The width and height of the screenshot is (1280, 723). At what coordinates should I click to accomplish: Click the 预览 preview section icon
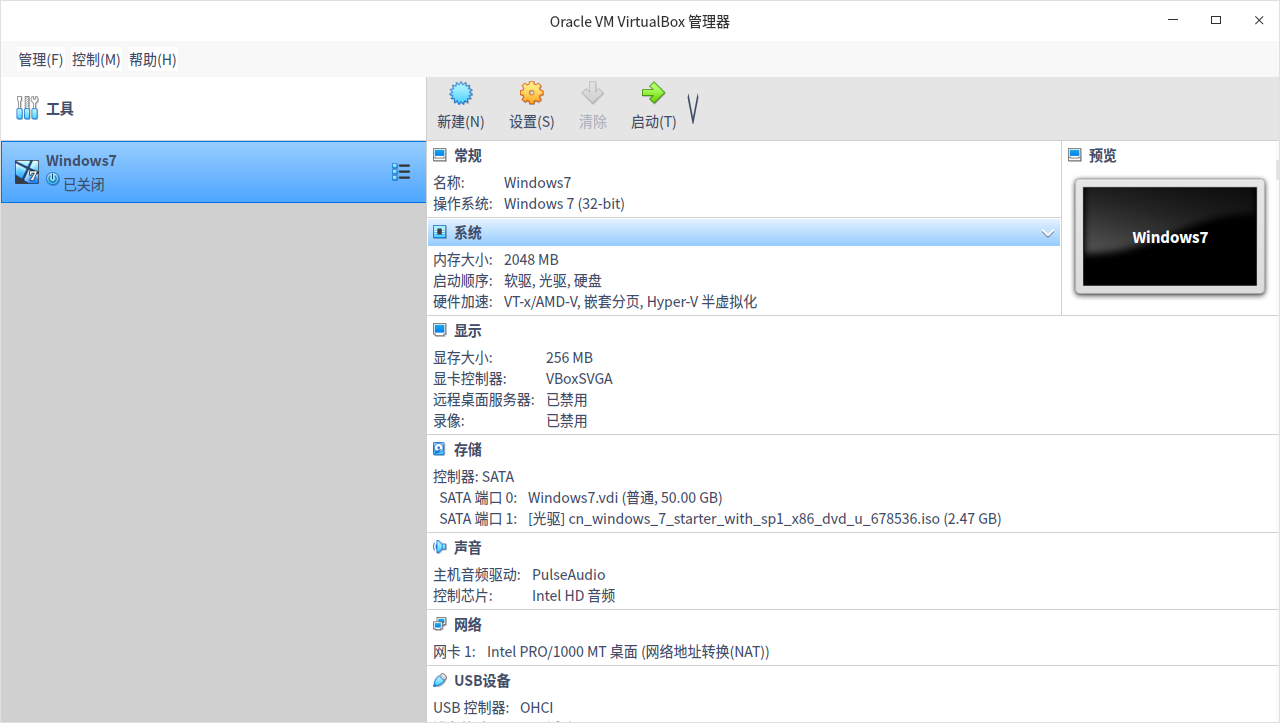tap(1075, 155)
